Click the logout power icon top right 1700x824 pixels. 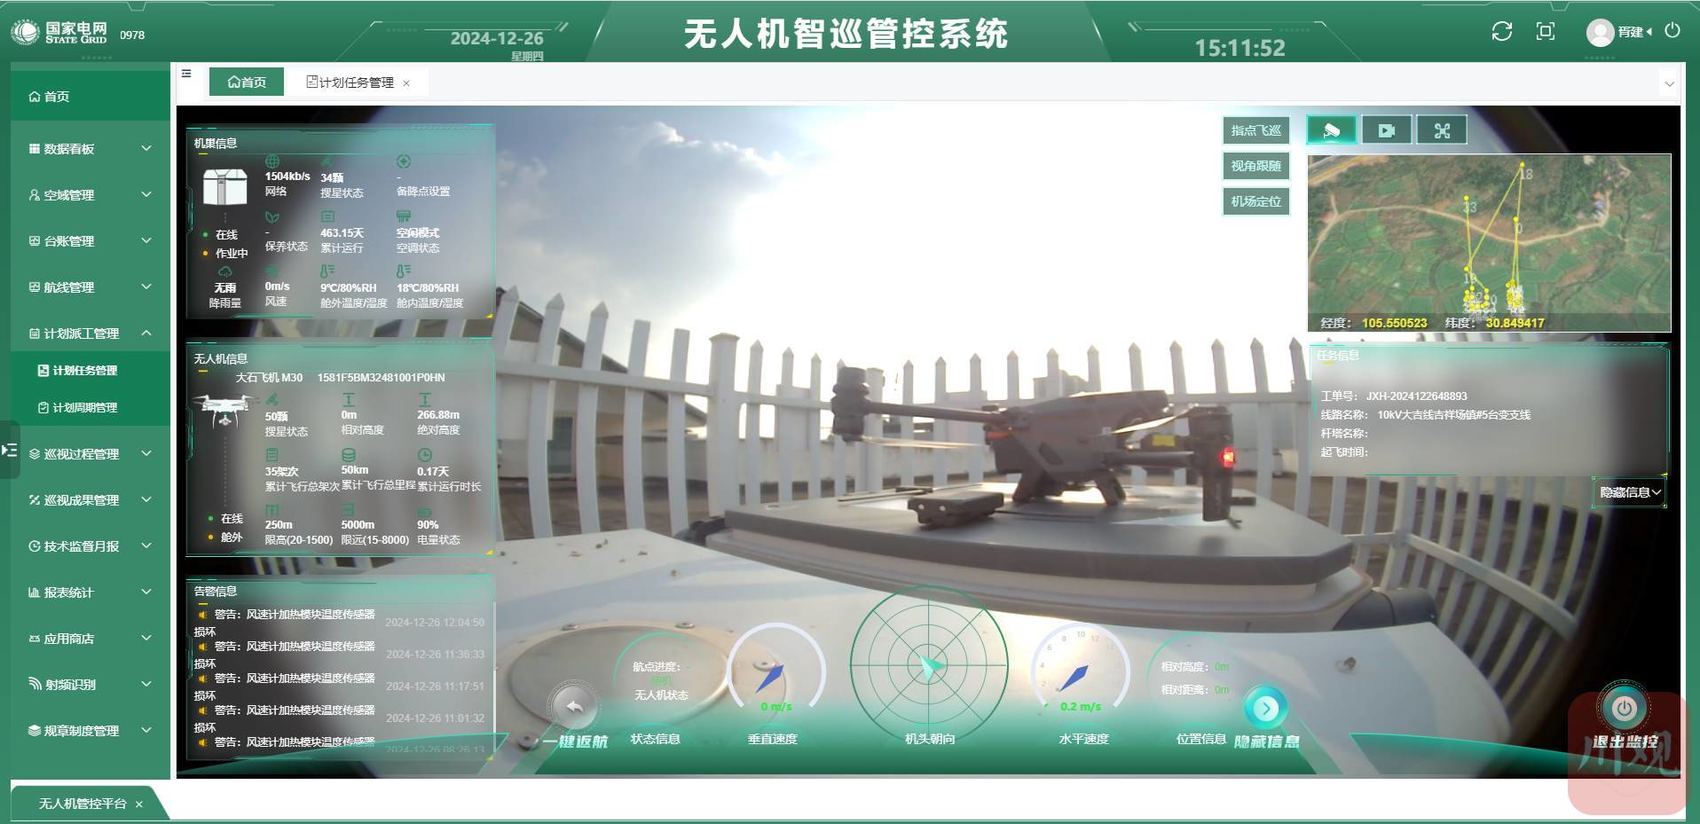click(1672, 31)
